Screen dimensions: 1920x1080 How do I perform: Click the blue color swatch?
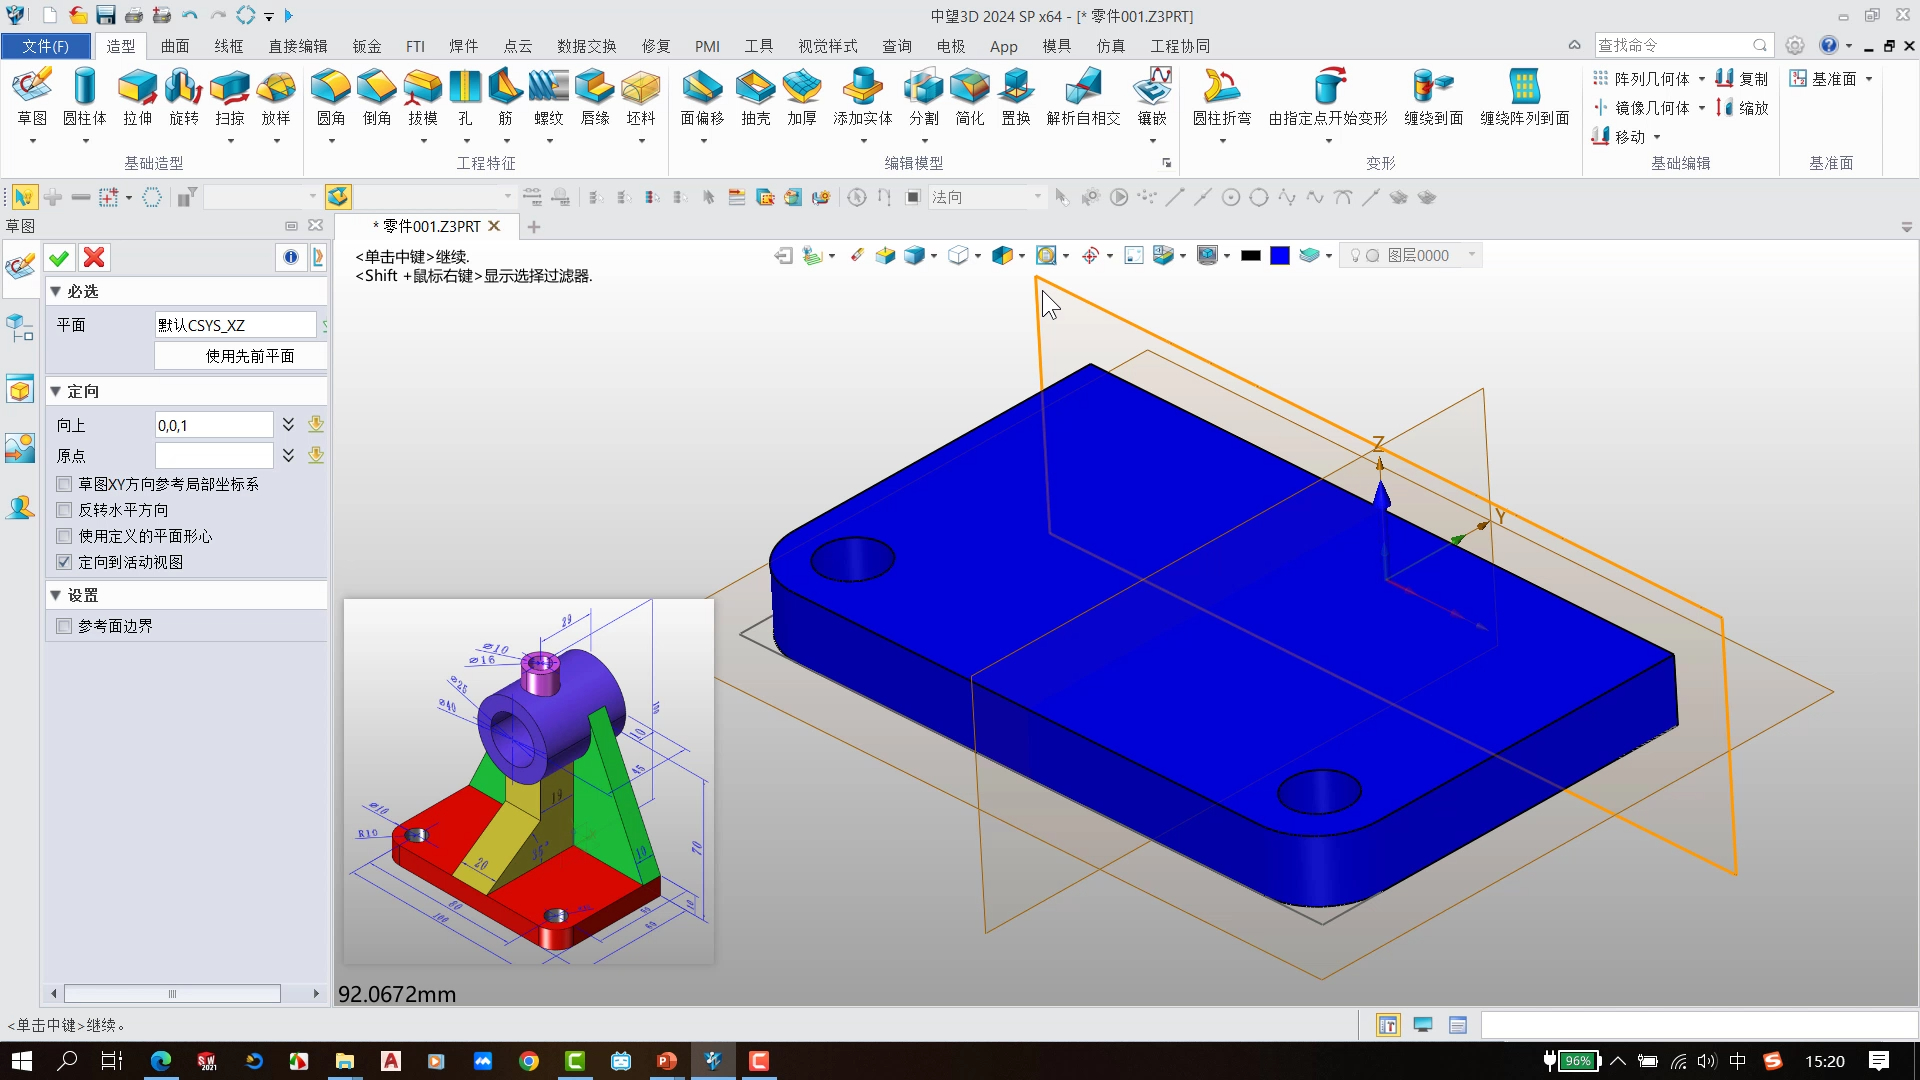[1279, 256]
